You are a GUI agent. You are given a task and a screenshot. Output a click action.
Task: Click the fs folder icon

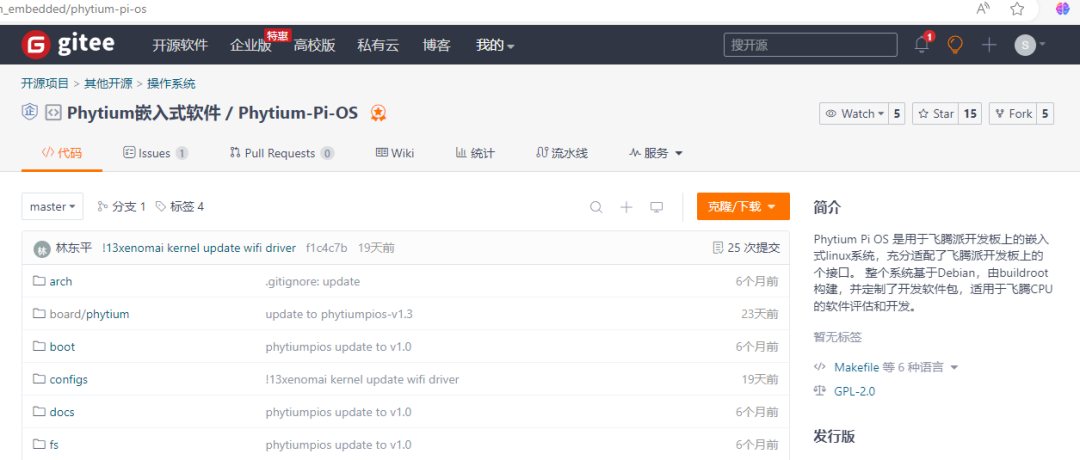[x=39, y=445]
